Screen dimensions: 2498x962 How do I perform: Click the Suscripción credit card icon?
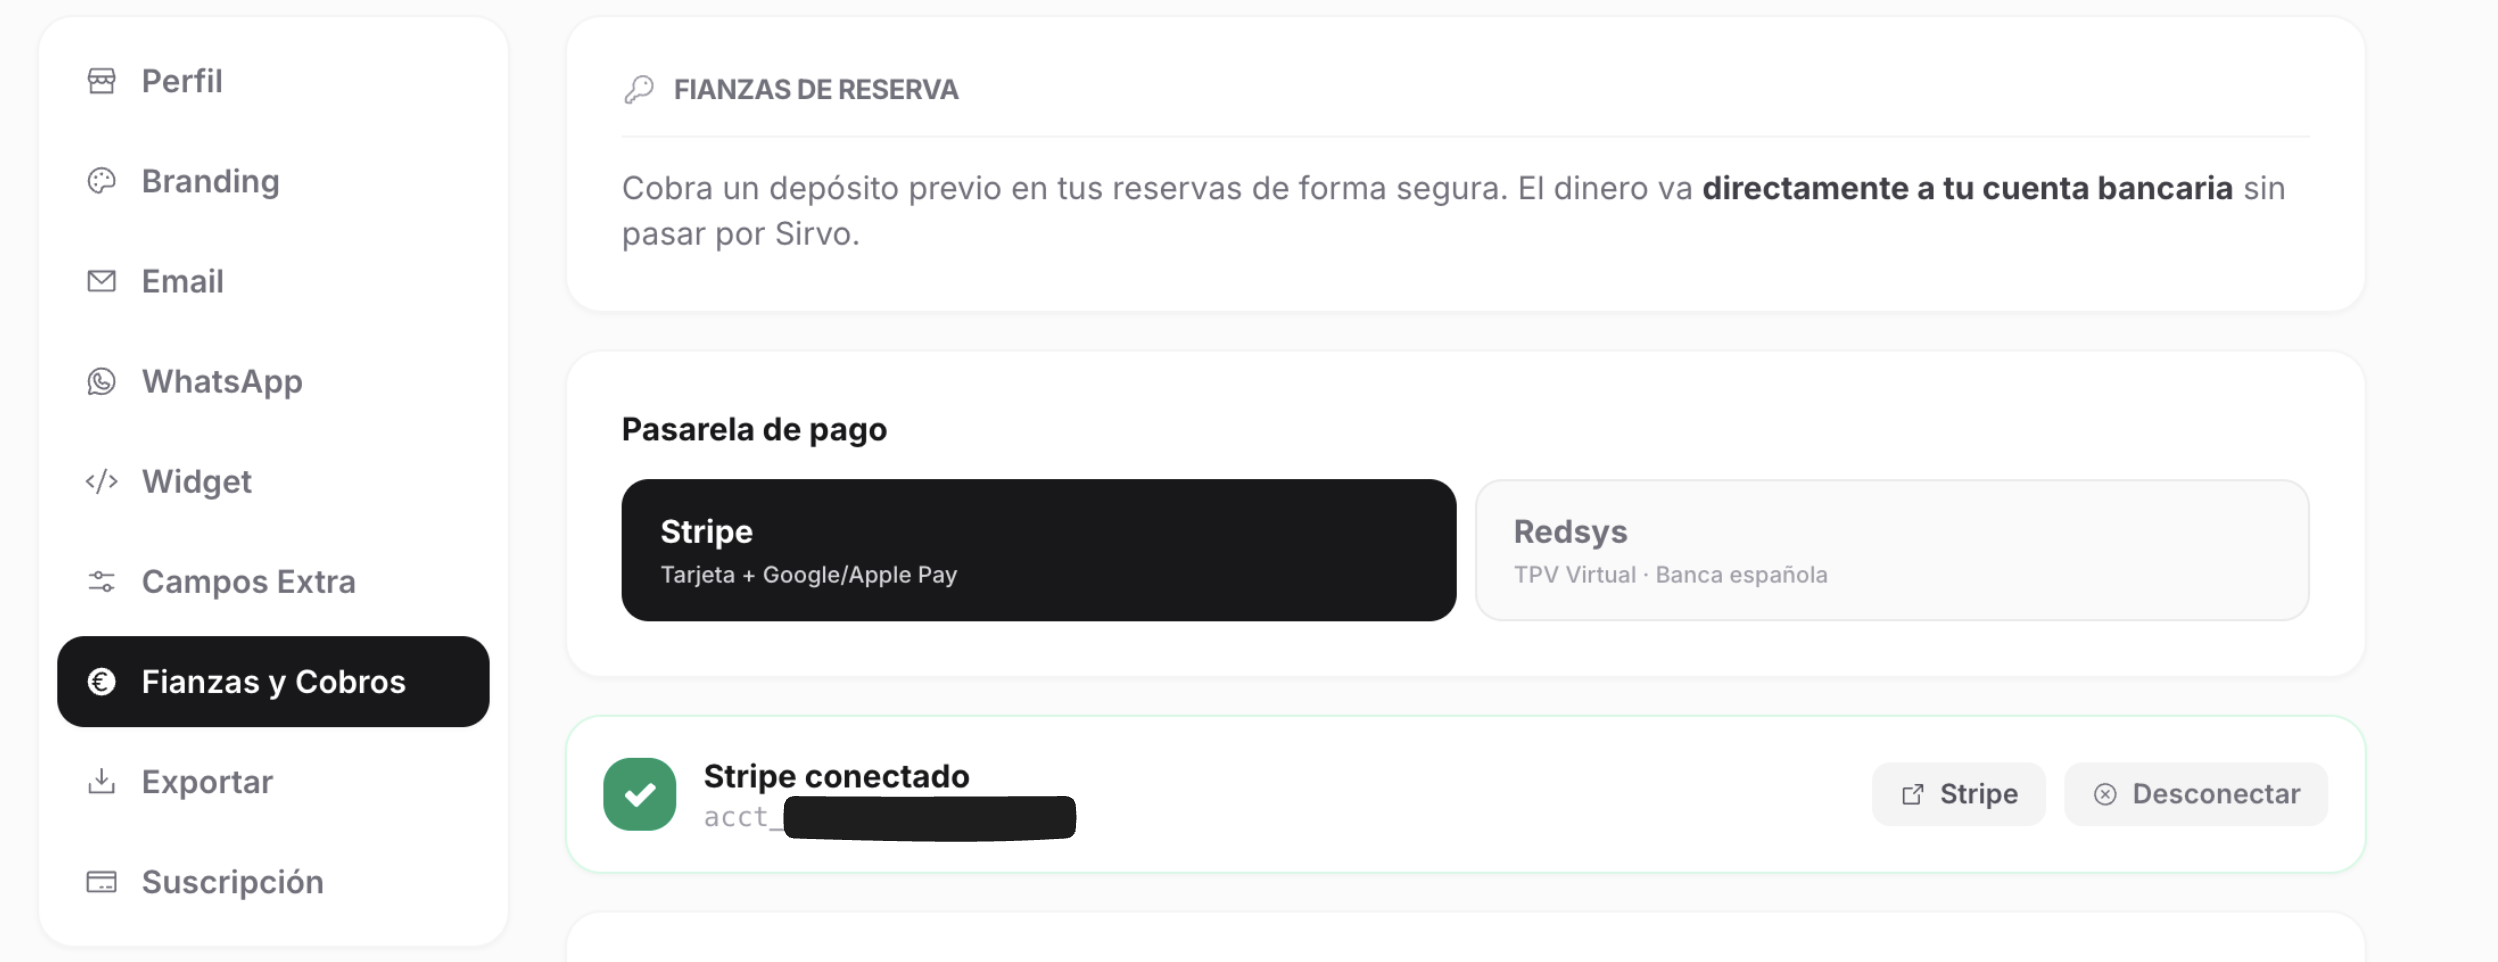coord(101,881)
